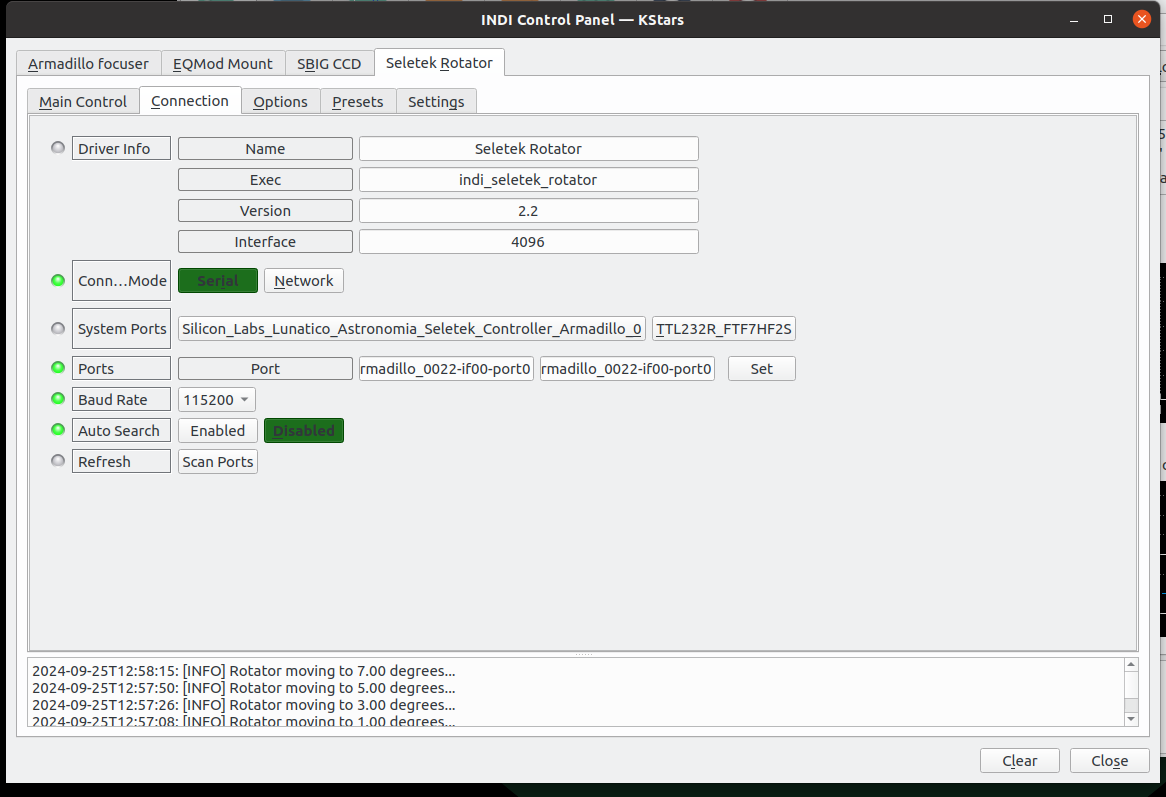
Task: Click Scan Ports to refresh
Action: tap(218, 462)
